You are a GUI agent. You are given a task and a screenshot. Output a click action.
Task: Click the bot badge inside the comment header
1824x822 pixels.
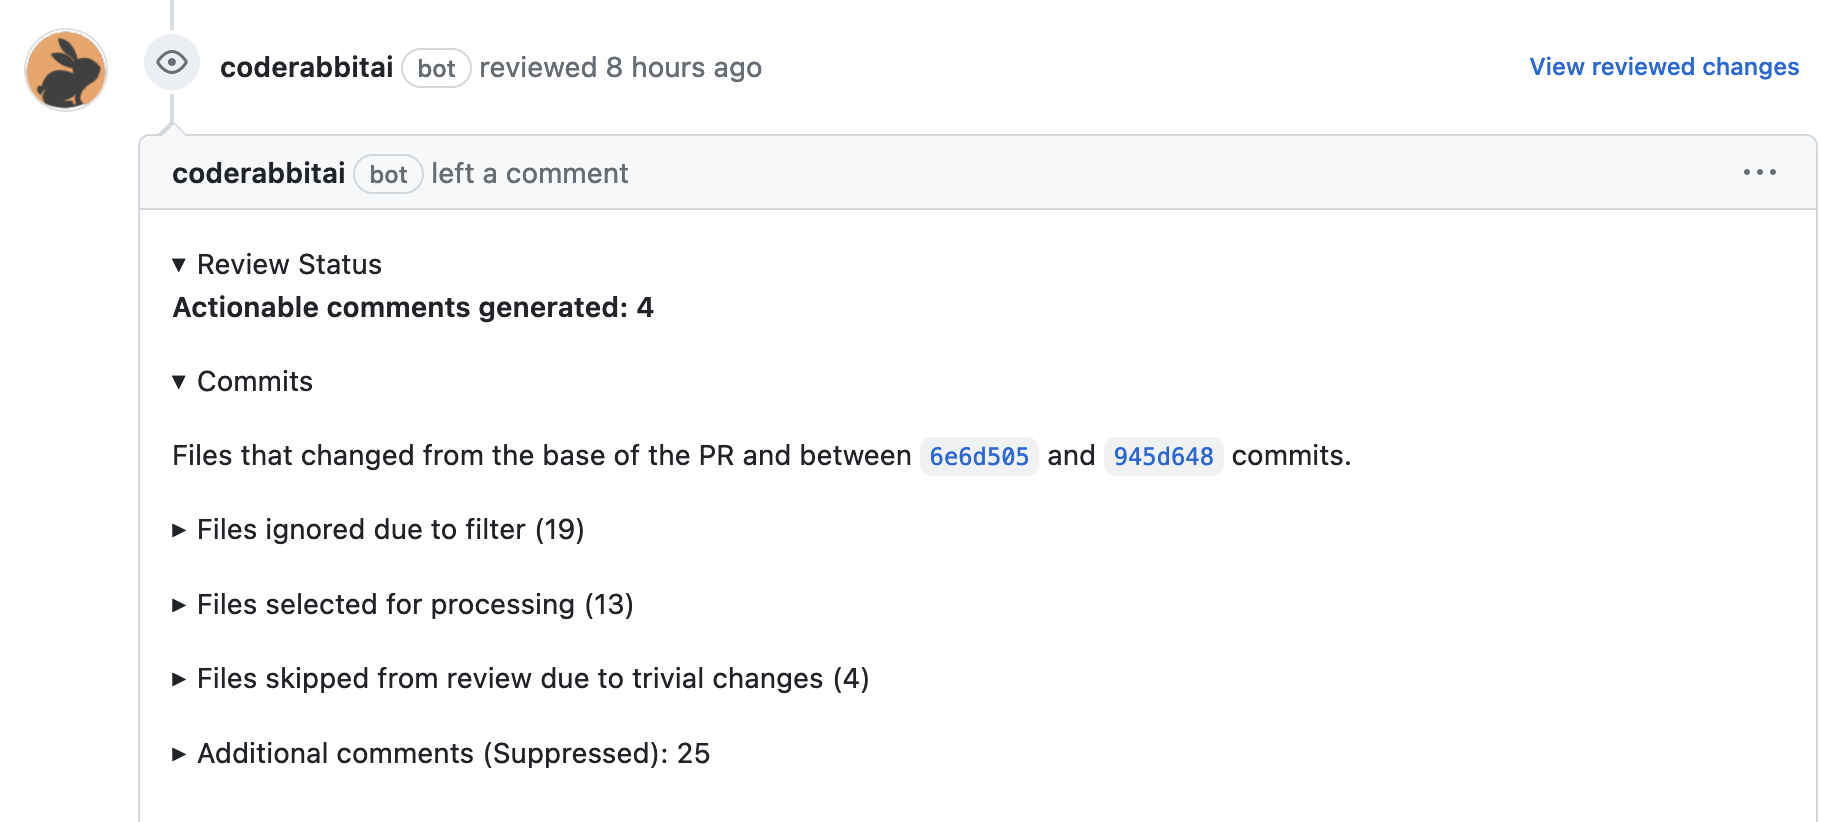388,174
